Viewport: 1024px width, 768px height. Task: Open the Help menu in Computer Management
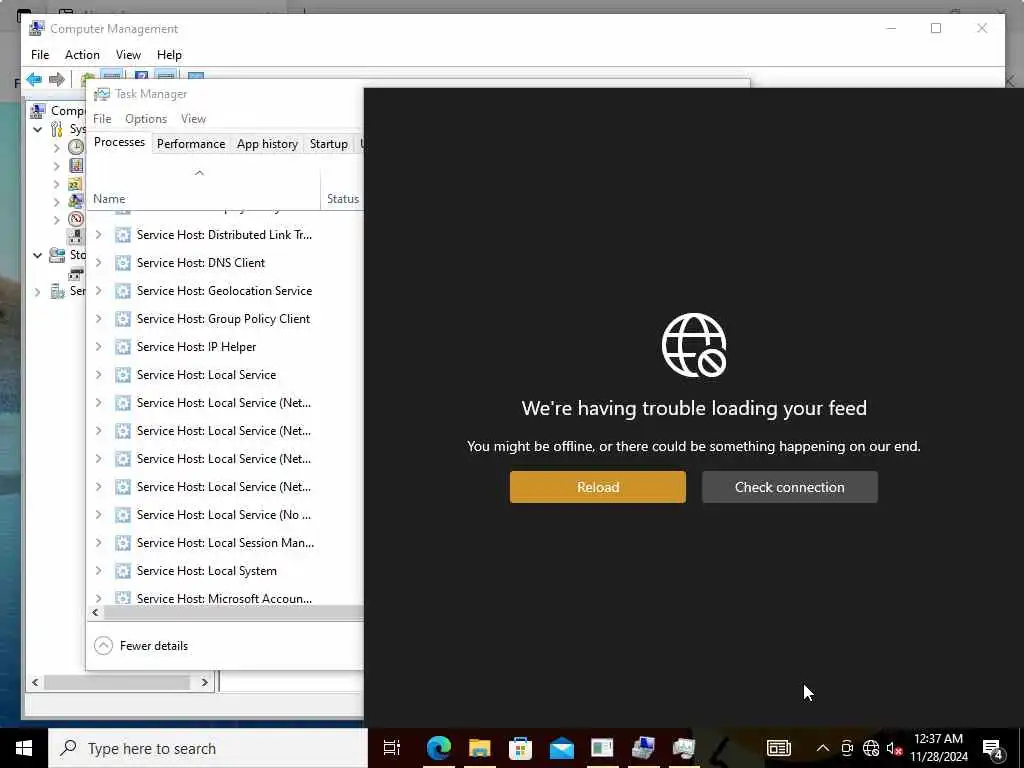pyautogui.click(x=169, y=55)
